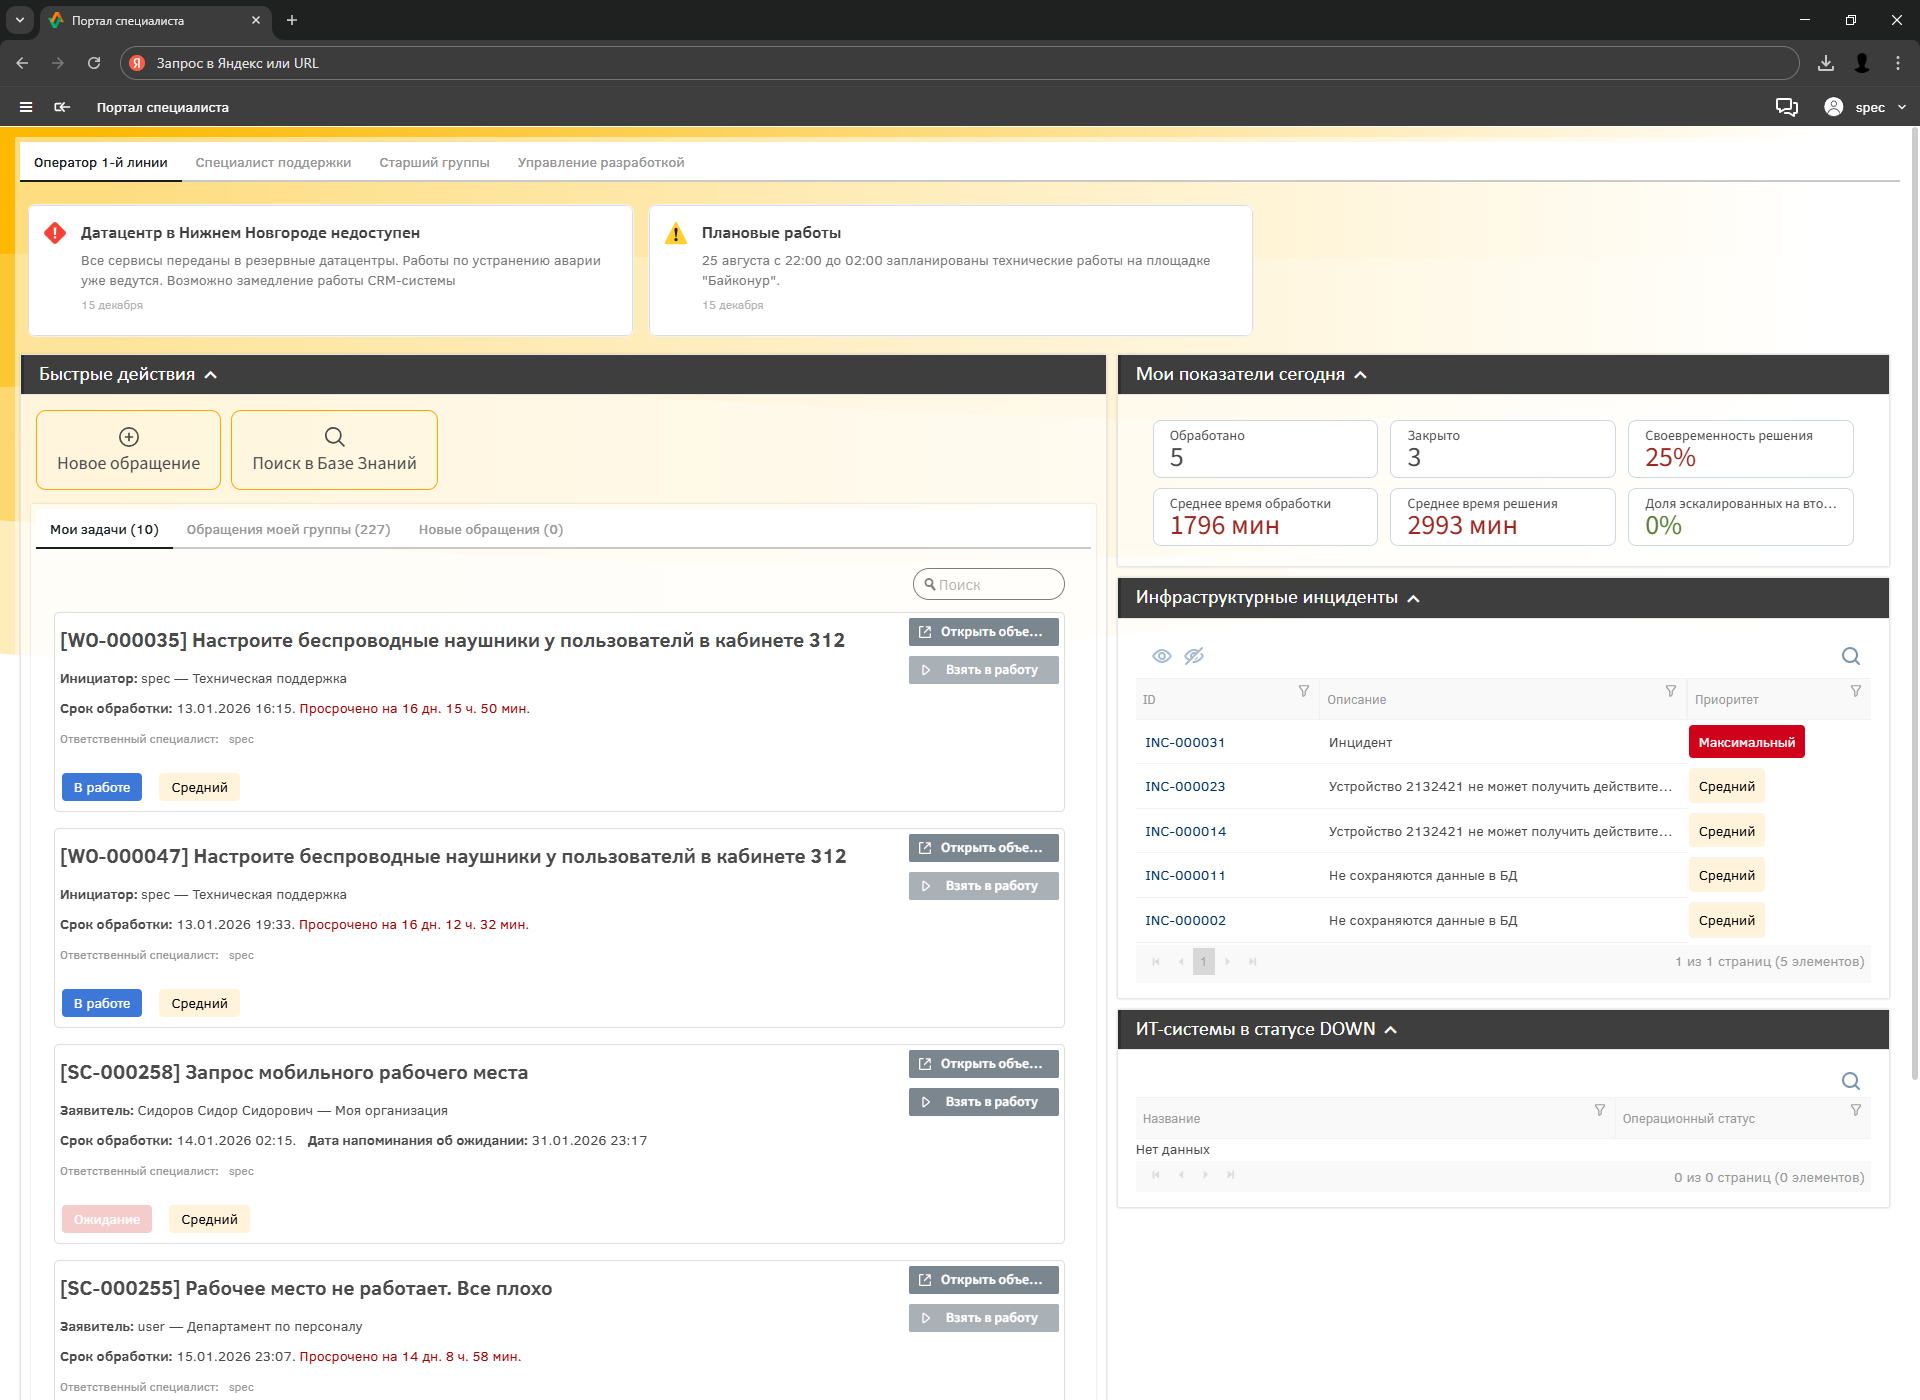The image size is (1920, 1400).
Task: Toggle the hide (crossed eye) icon for incidents
Action: [1194, 656]
